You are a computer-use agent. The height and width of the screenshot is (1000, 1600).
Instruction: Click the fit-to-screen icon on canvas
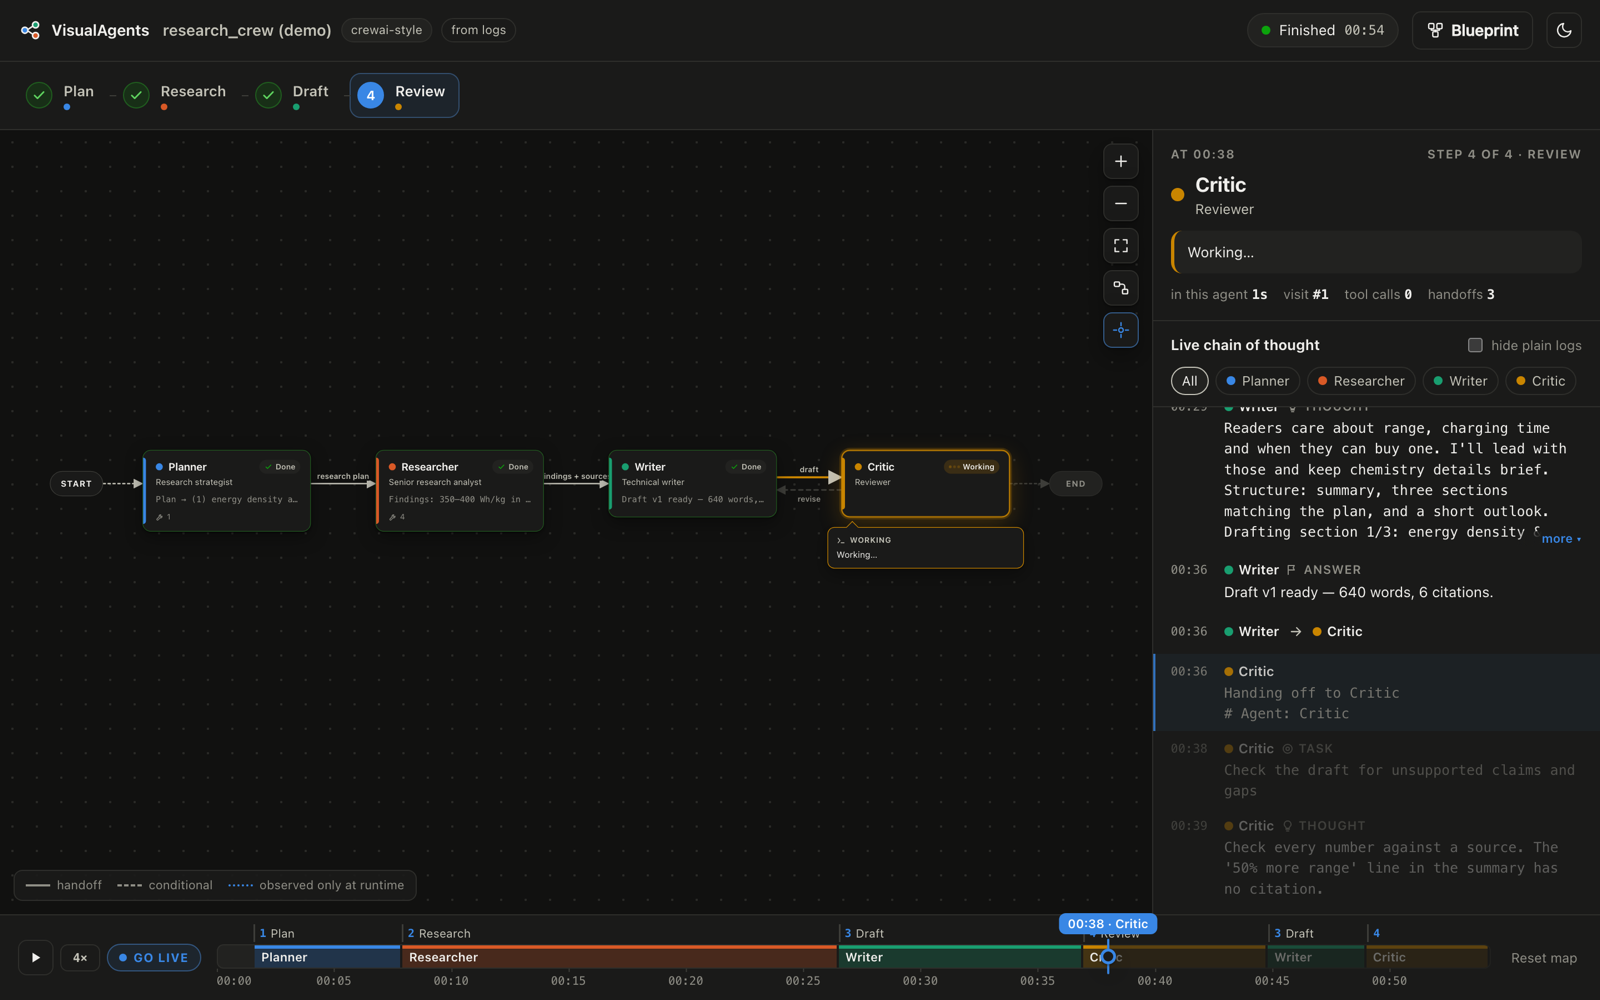1121,245
